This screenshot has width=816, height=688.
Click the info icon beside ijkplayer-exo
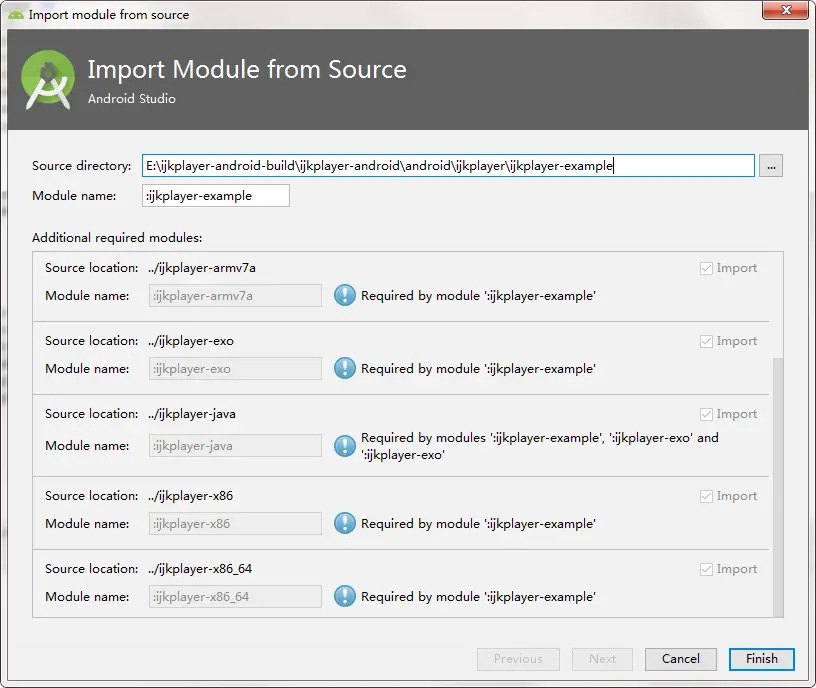(x=345, y=369)
